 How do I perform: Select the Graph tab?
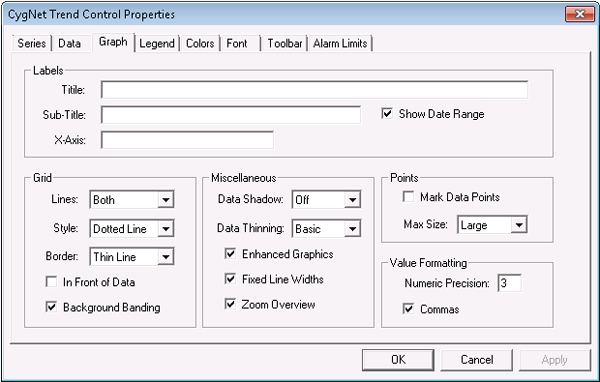coord(113,42)
